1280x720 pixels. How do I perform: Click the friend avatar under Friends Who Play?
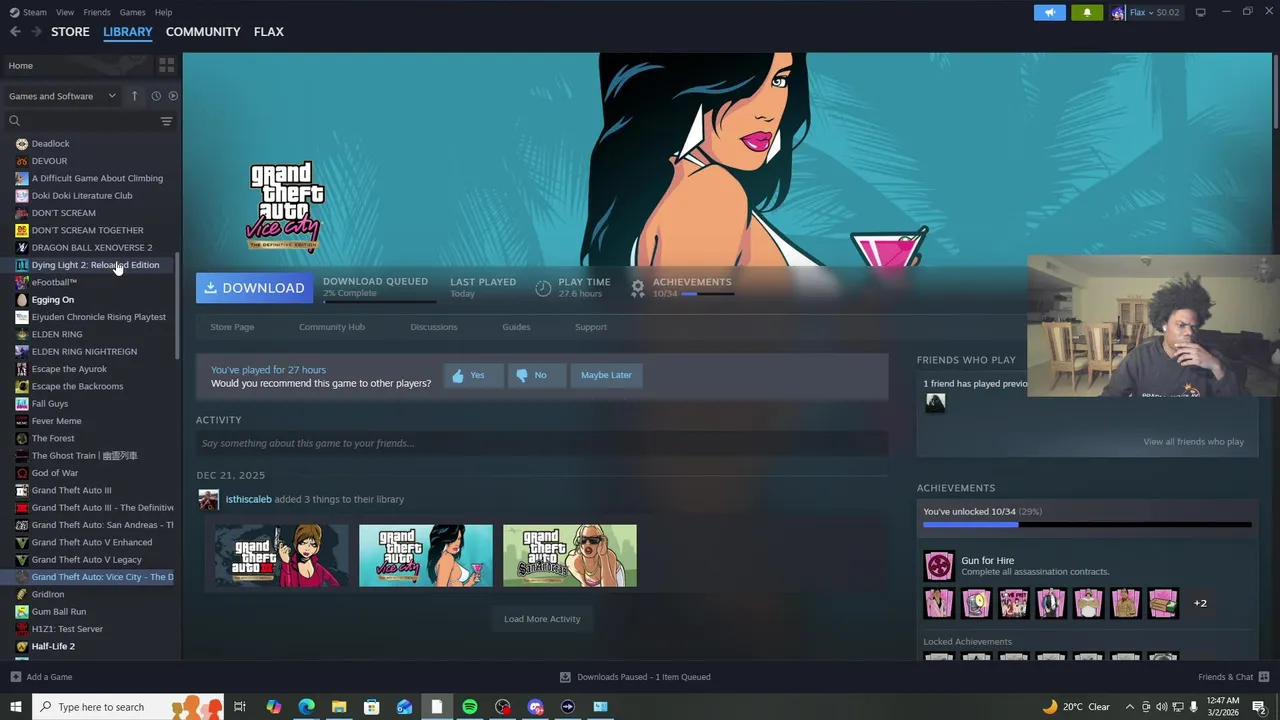point(935,402)
